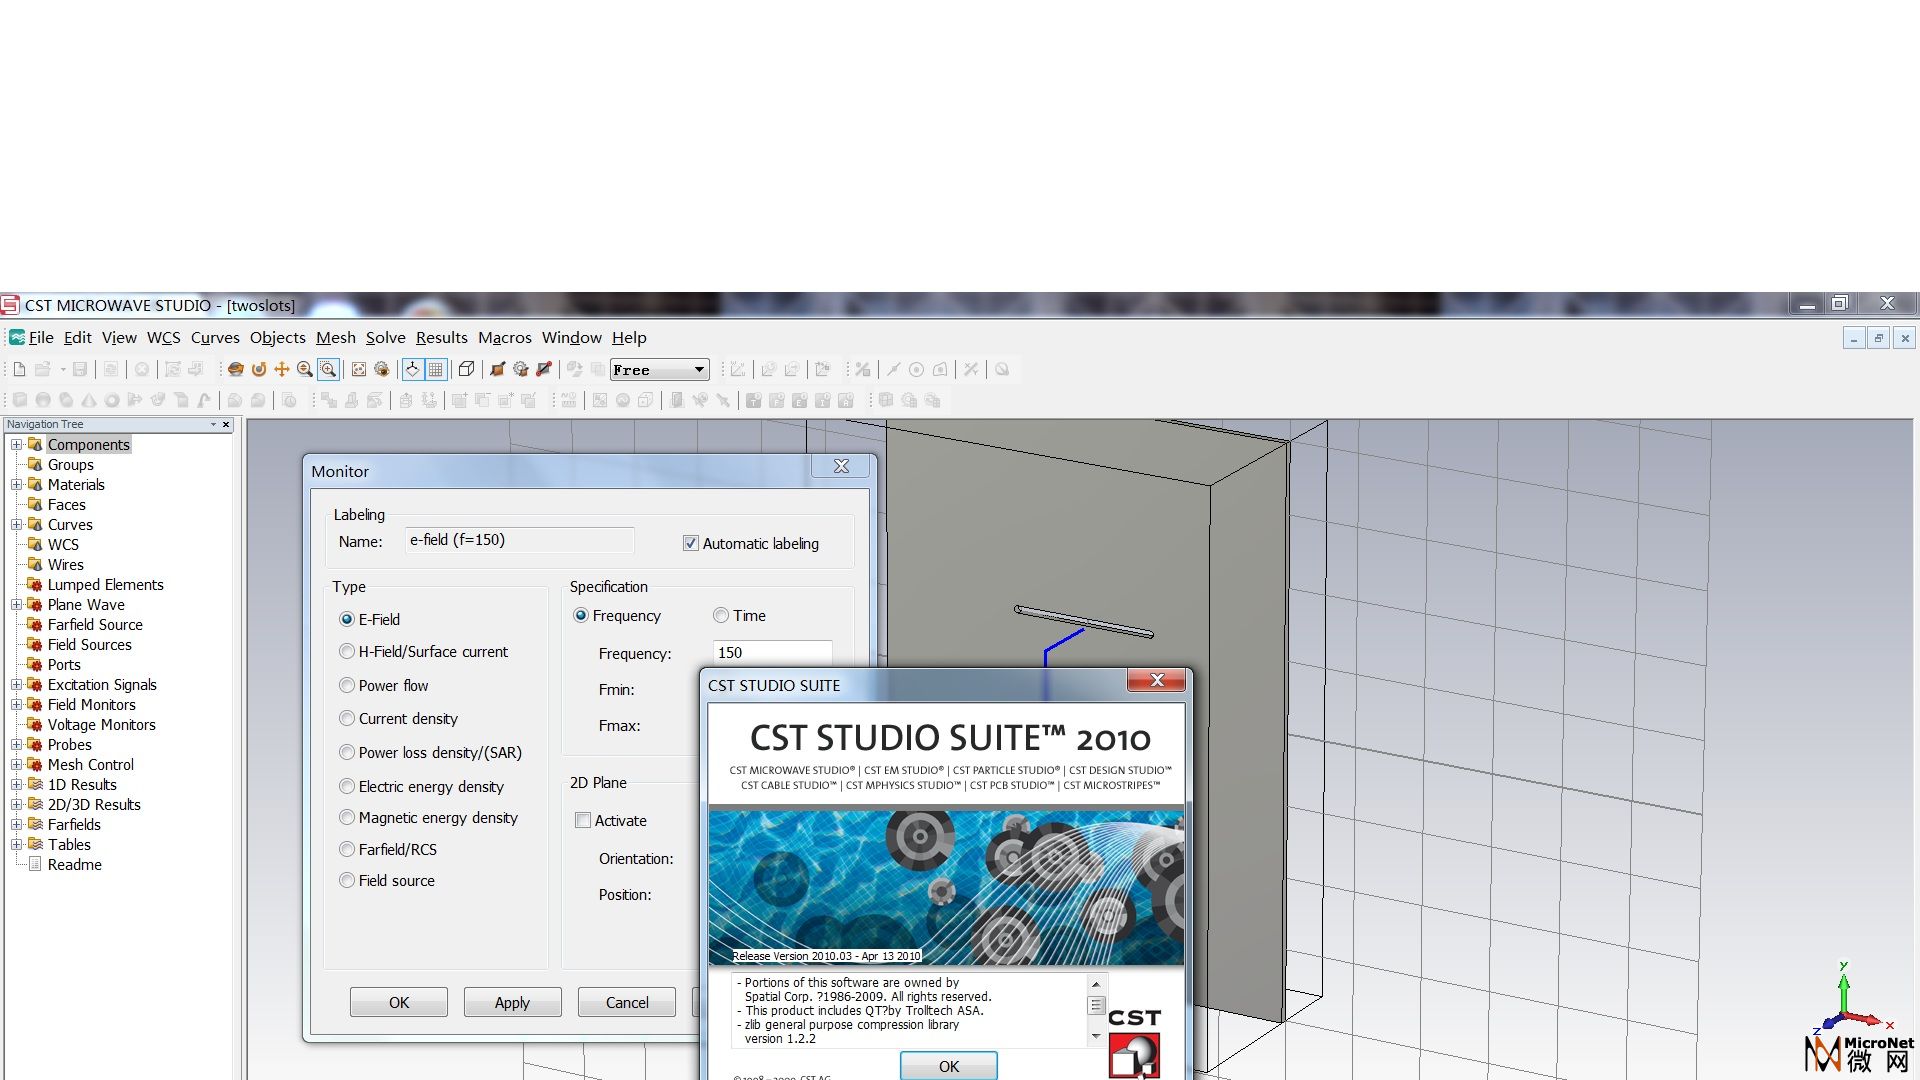Close the Monitor dialog with X
Screen dimensions: 1920x1080
click(x=842, y=466)
